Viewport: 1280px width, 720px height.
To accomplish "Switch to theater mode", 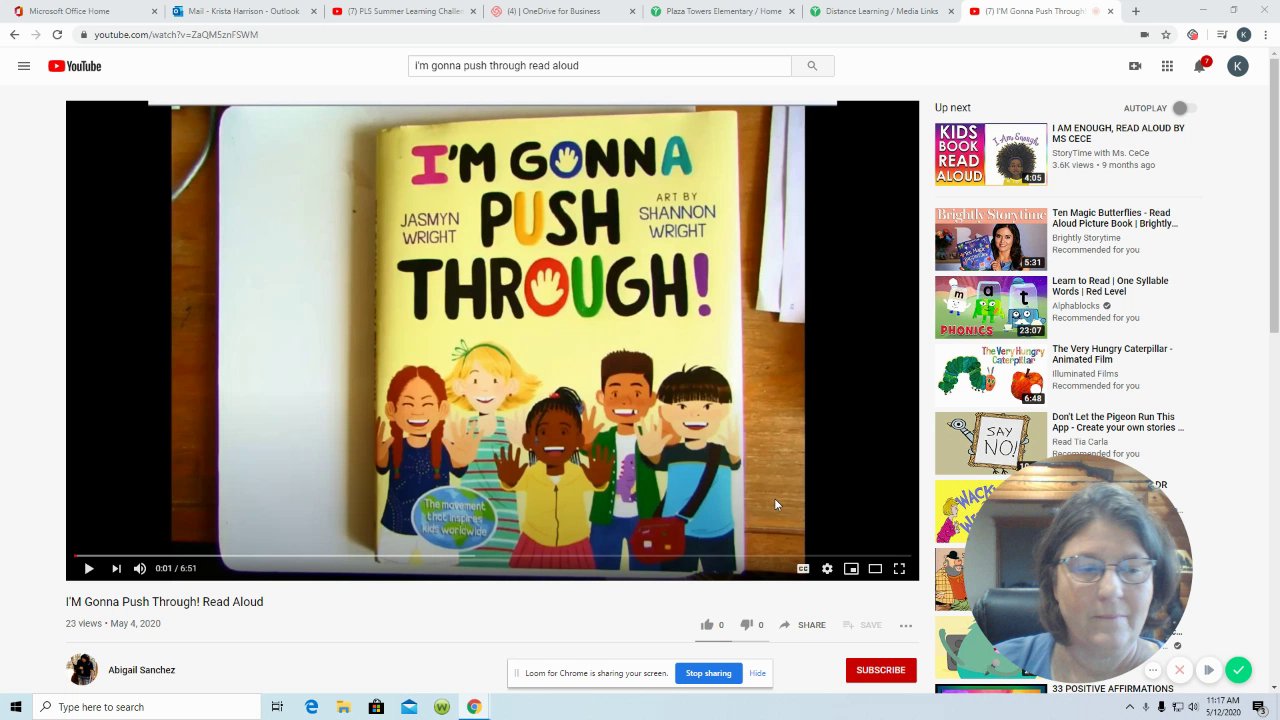I will pyautogui.click(x=875, y=568).
